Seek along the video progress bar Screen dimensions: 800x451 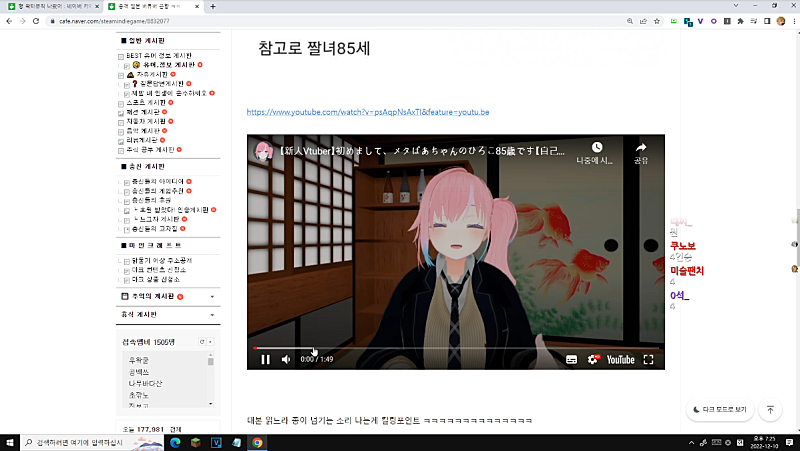(456, 348)
